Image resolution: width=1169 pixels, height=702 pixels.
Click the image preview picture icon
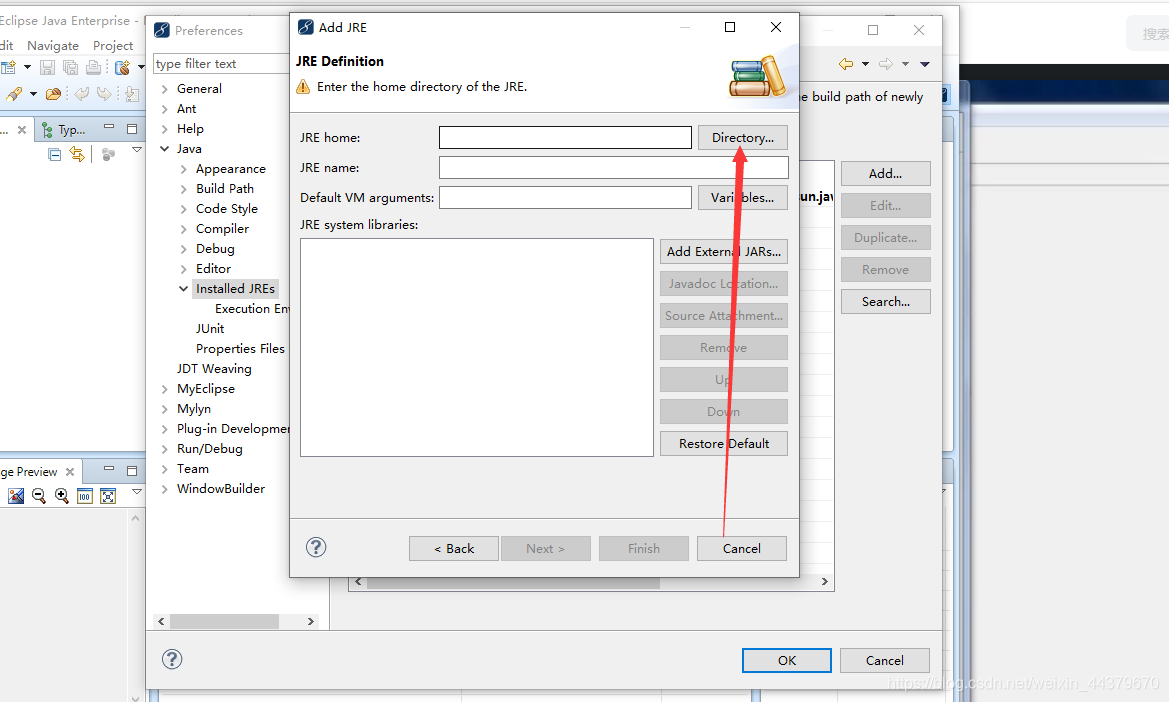pyautogui.click(x=16, y=496)
